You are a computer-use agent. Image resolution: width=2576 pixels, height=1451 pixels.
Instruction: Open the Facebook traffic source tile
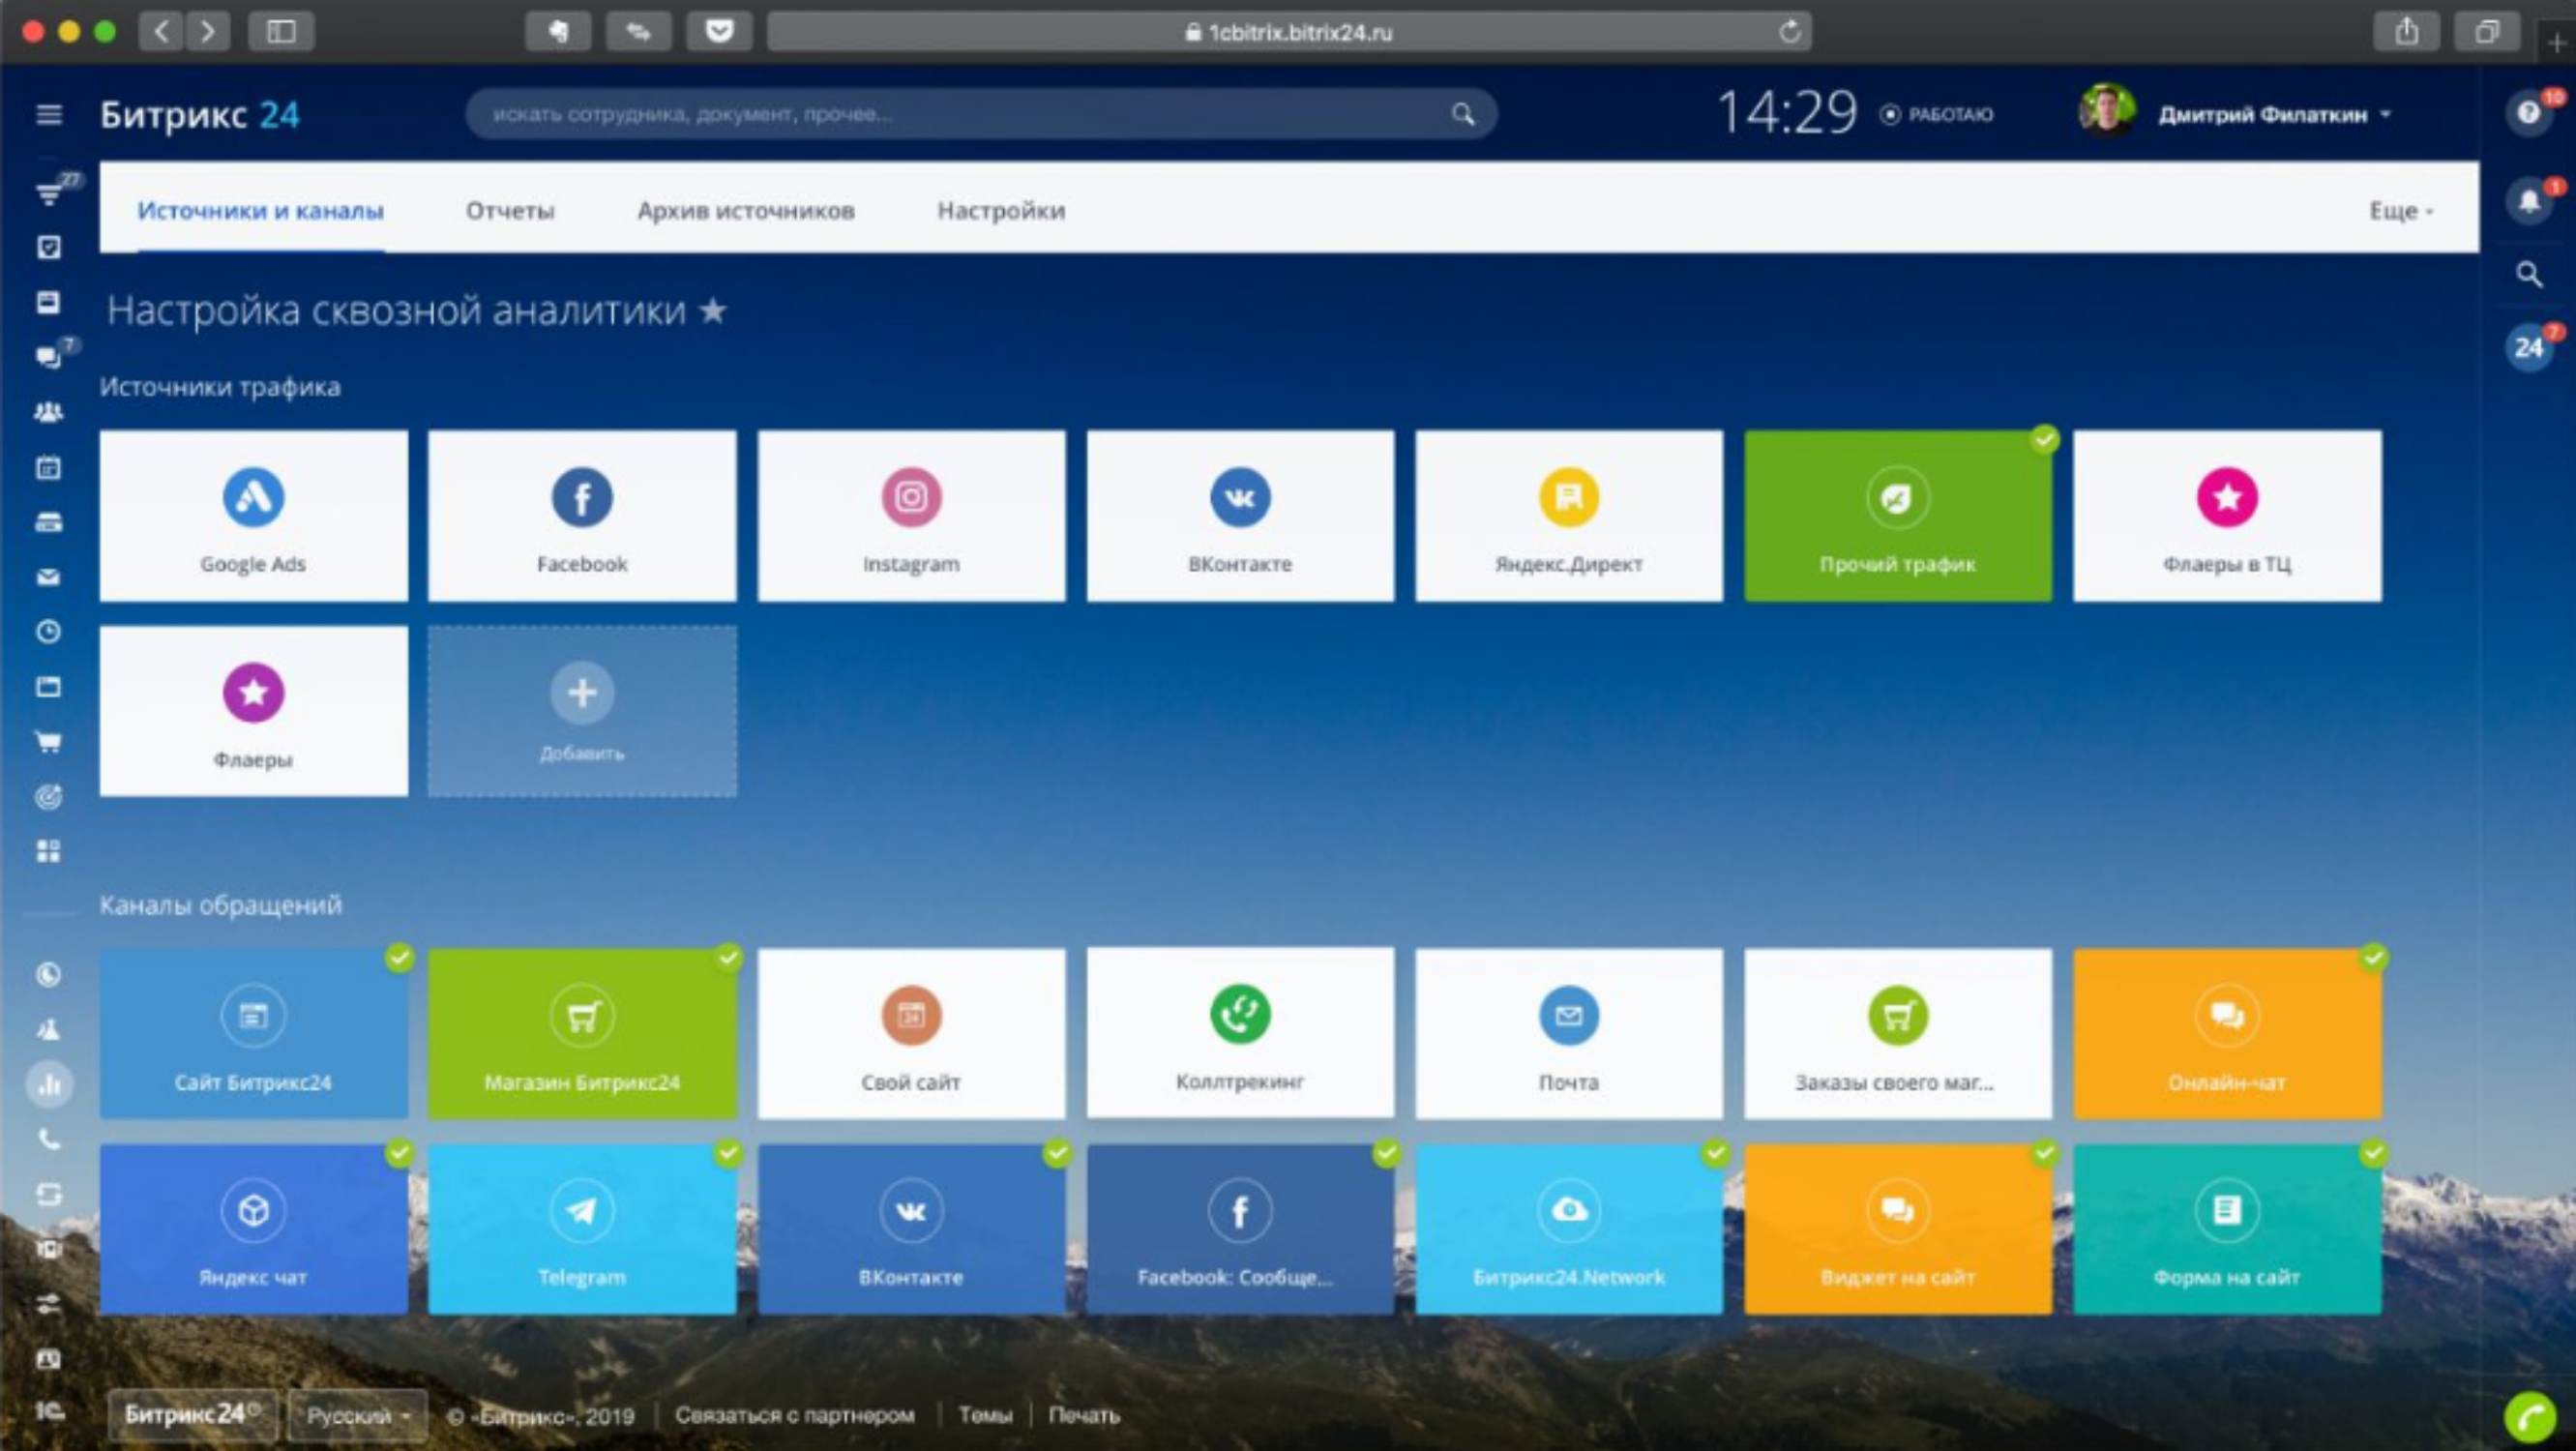(582, 516)
